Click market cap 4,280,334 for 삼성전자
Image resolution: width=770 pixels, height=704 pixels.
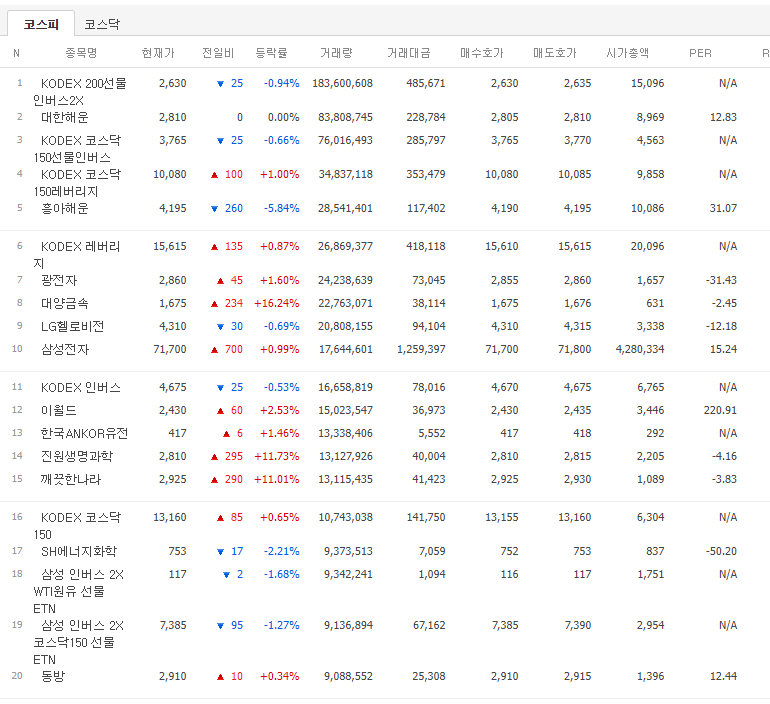(640, 350)
